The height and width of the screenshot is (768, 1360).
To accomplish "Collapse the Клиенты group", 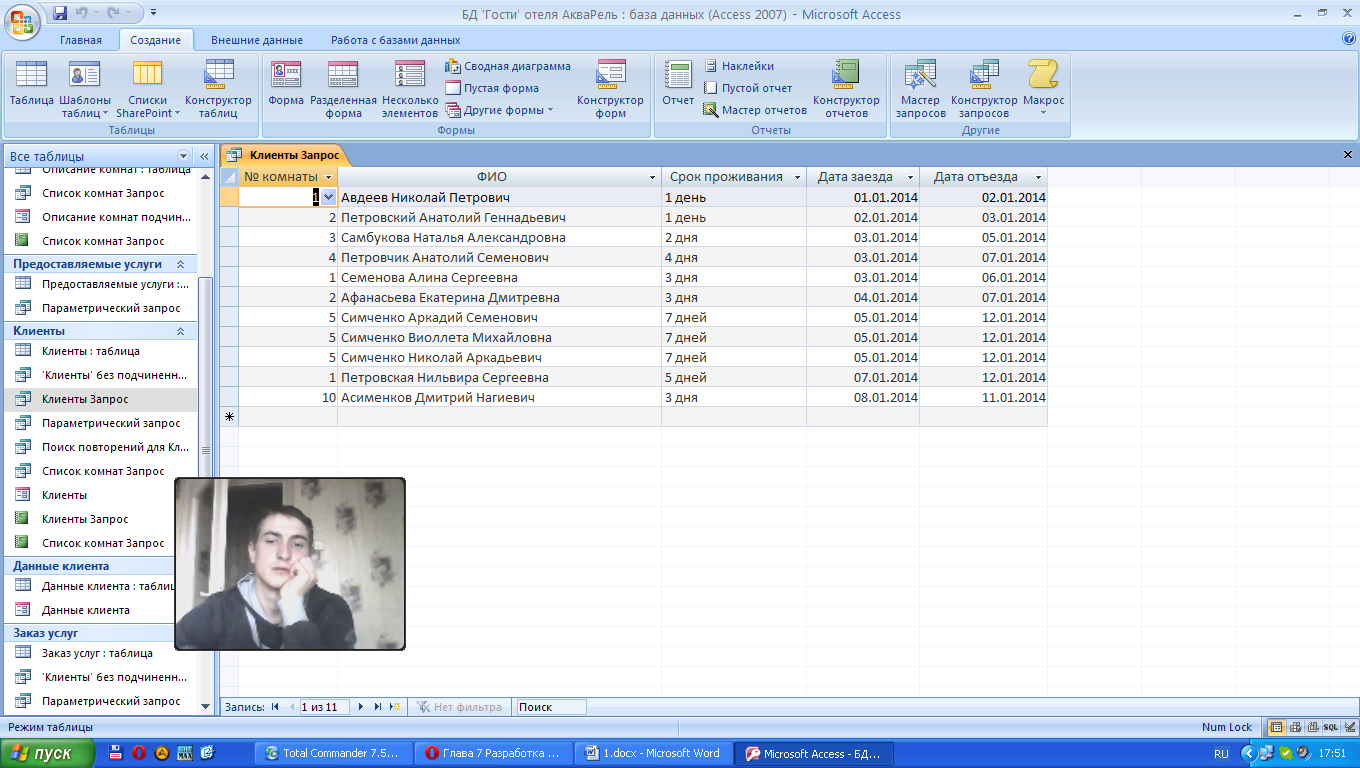I will [x=180, y=330].
